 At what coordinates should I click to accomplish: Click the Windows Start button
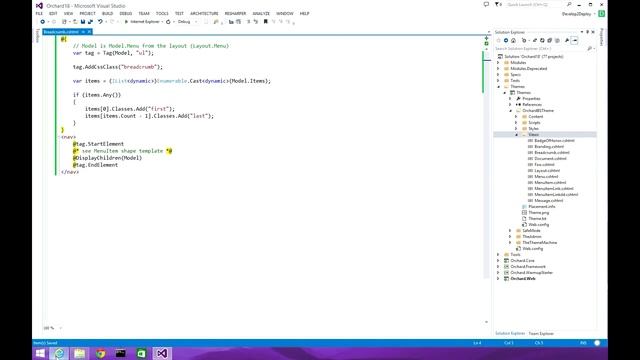pos(40,353)
